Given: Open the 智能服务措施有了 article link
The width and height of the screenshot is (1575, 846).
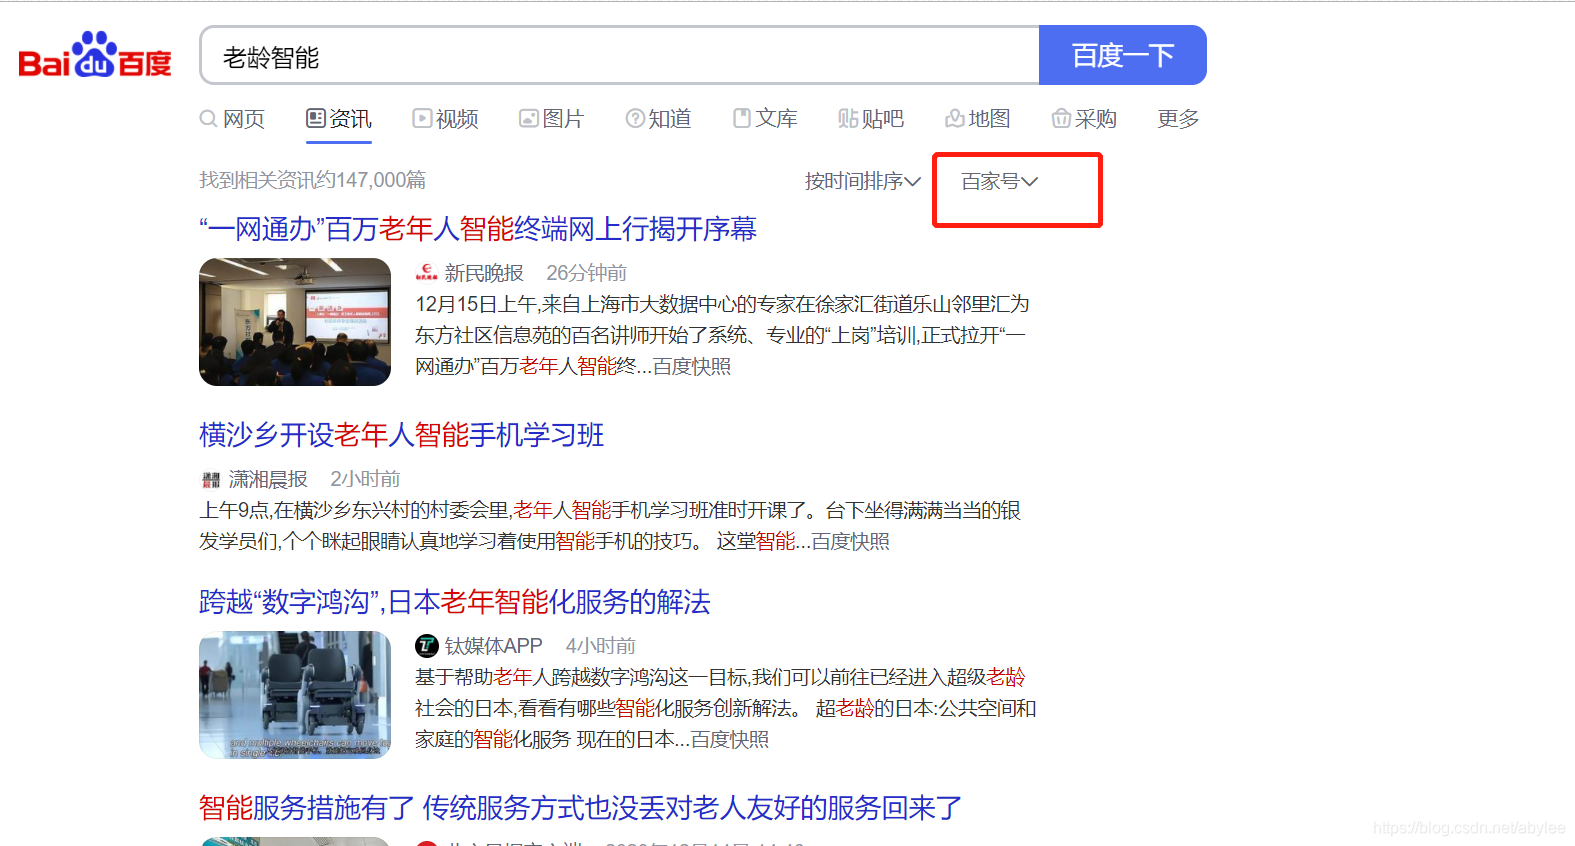Looking at the screenshot, I should (581, 808).
